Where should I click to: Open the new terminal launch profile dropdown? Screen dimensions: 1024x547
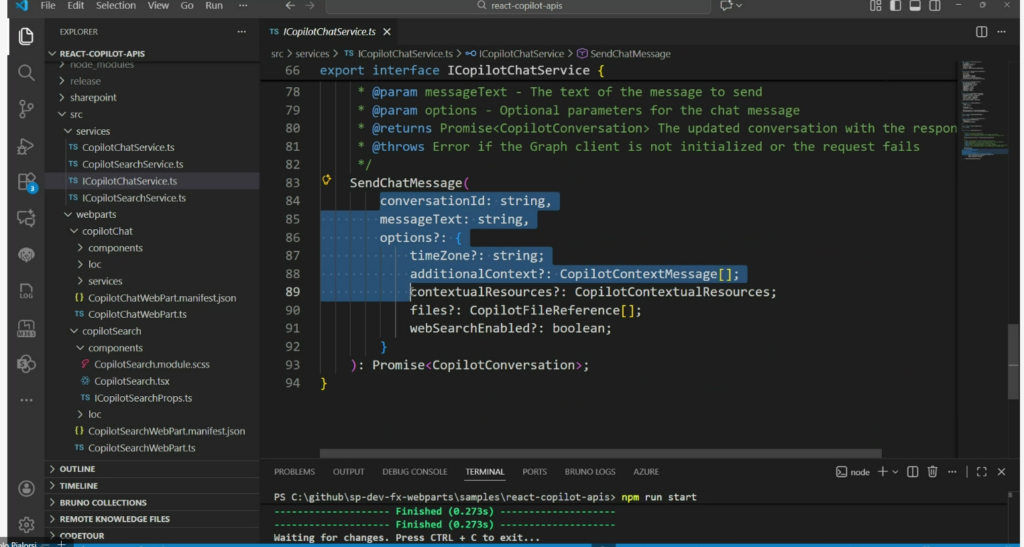(895, 472)
